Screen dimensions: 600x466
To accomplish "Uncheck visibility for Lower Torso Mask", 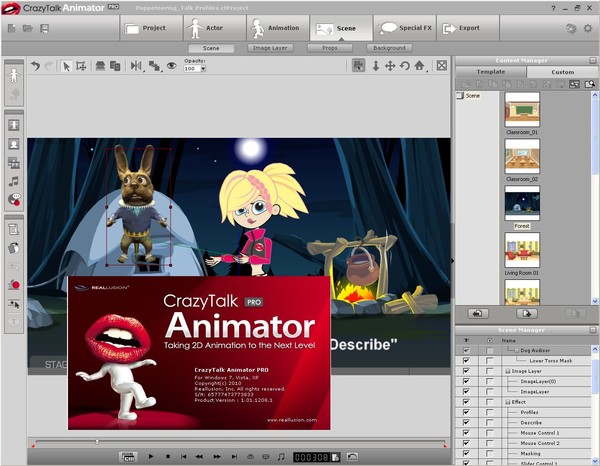I will [466, 360].
